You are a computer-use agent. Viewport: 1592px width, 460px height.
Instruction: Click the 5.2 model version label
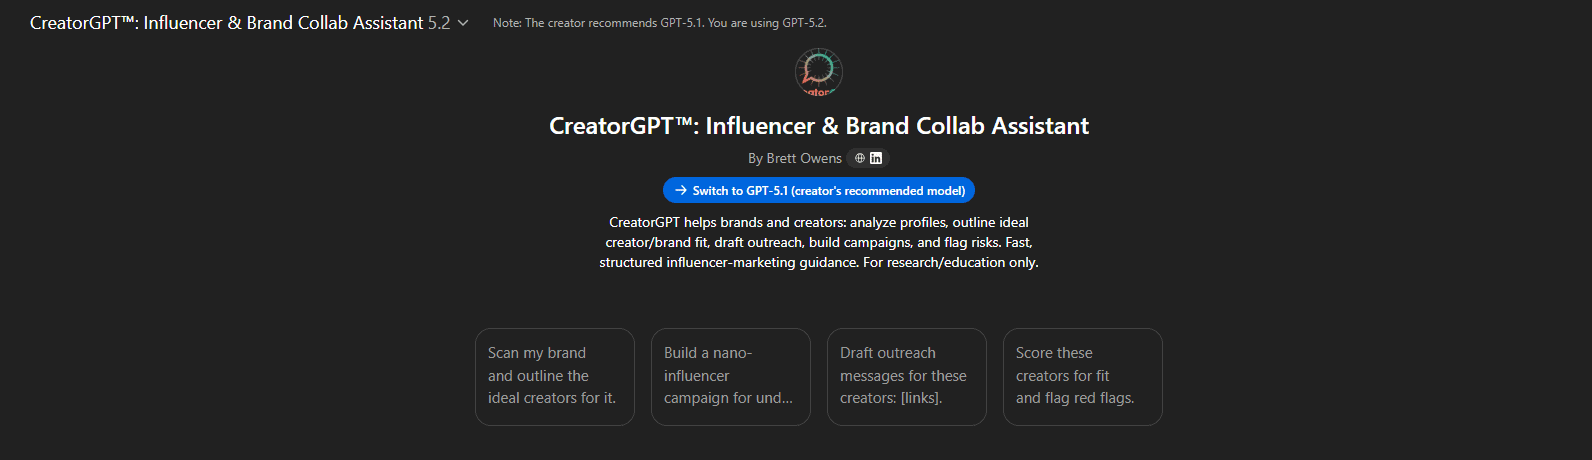pyautogui.click(x=439, y=23)
